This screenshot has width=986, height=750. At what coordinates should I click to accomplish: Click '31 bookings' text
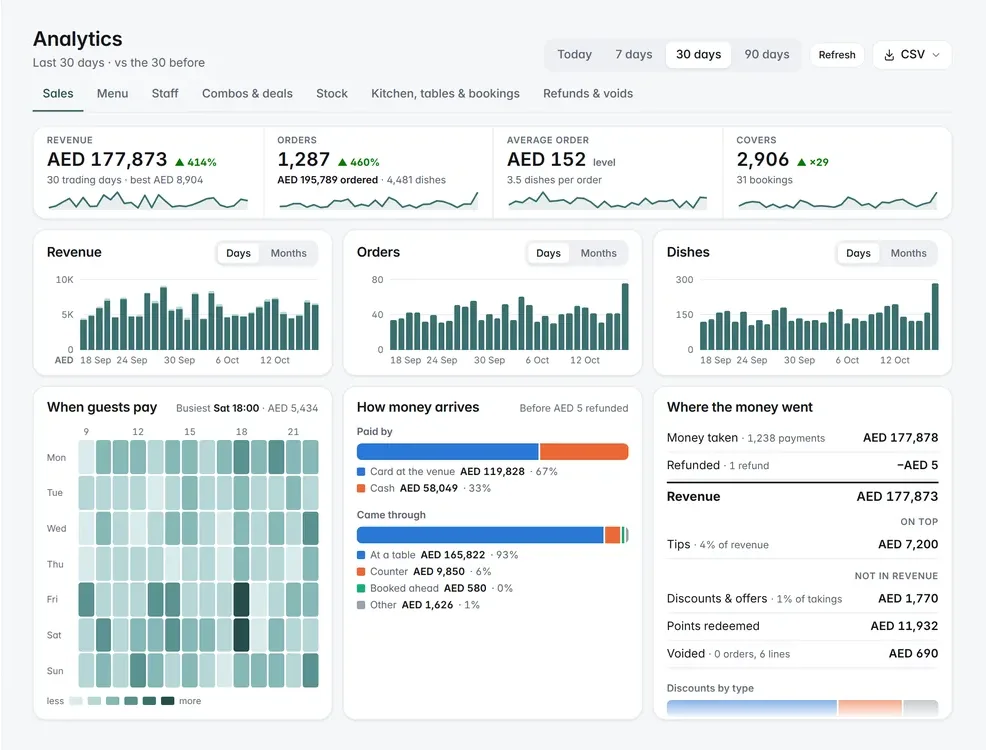(x=765, y=180)
